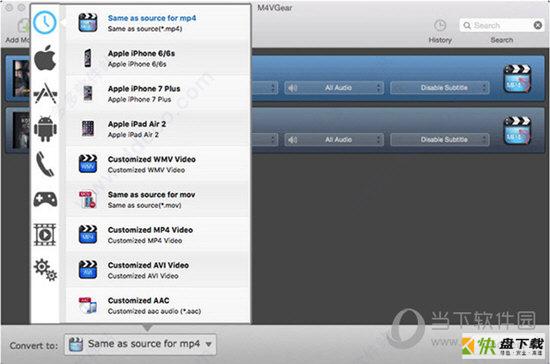Open second movie's Disable Subtitle dropdown
The width and height of the screenshot is (550, 364).
tap(440, 140)
